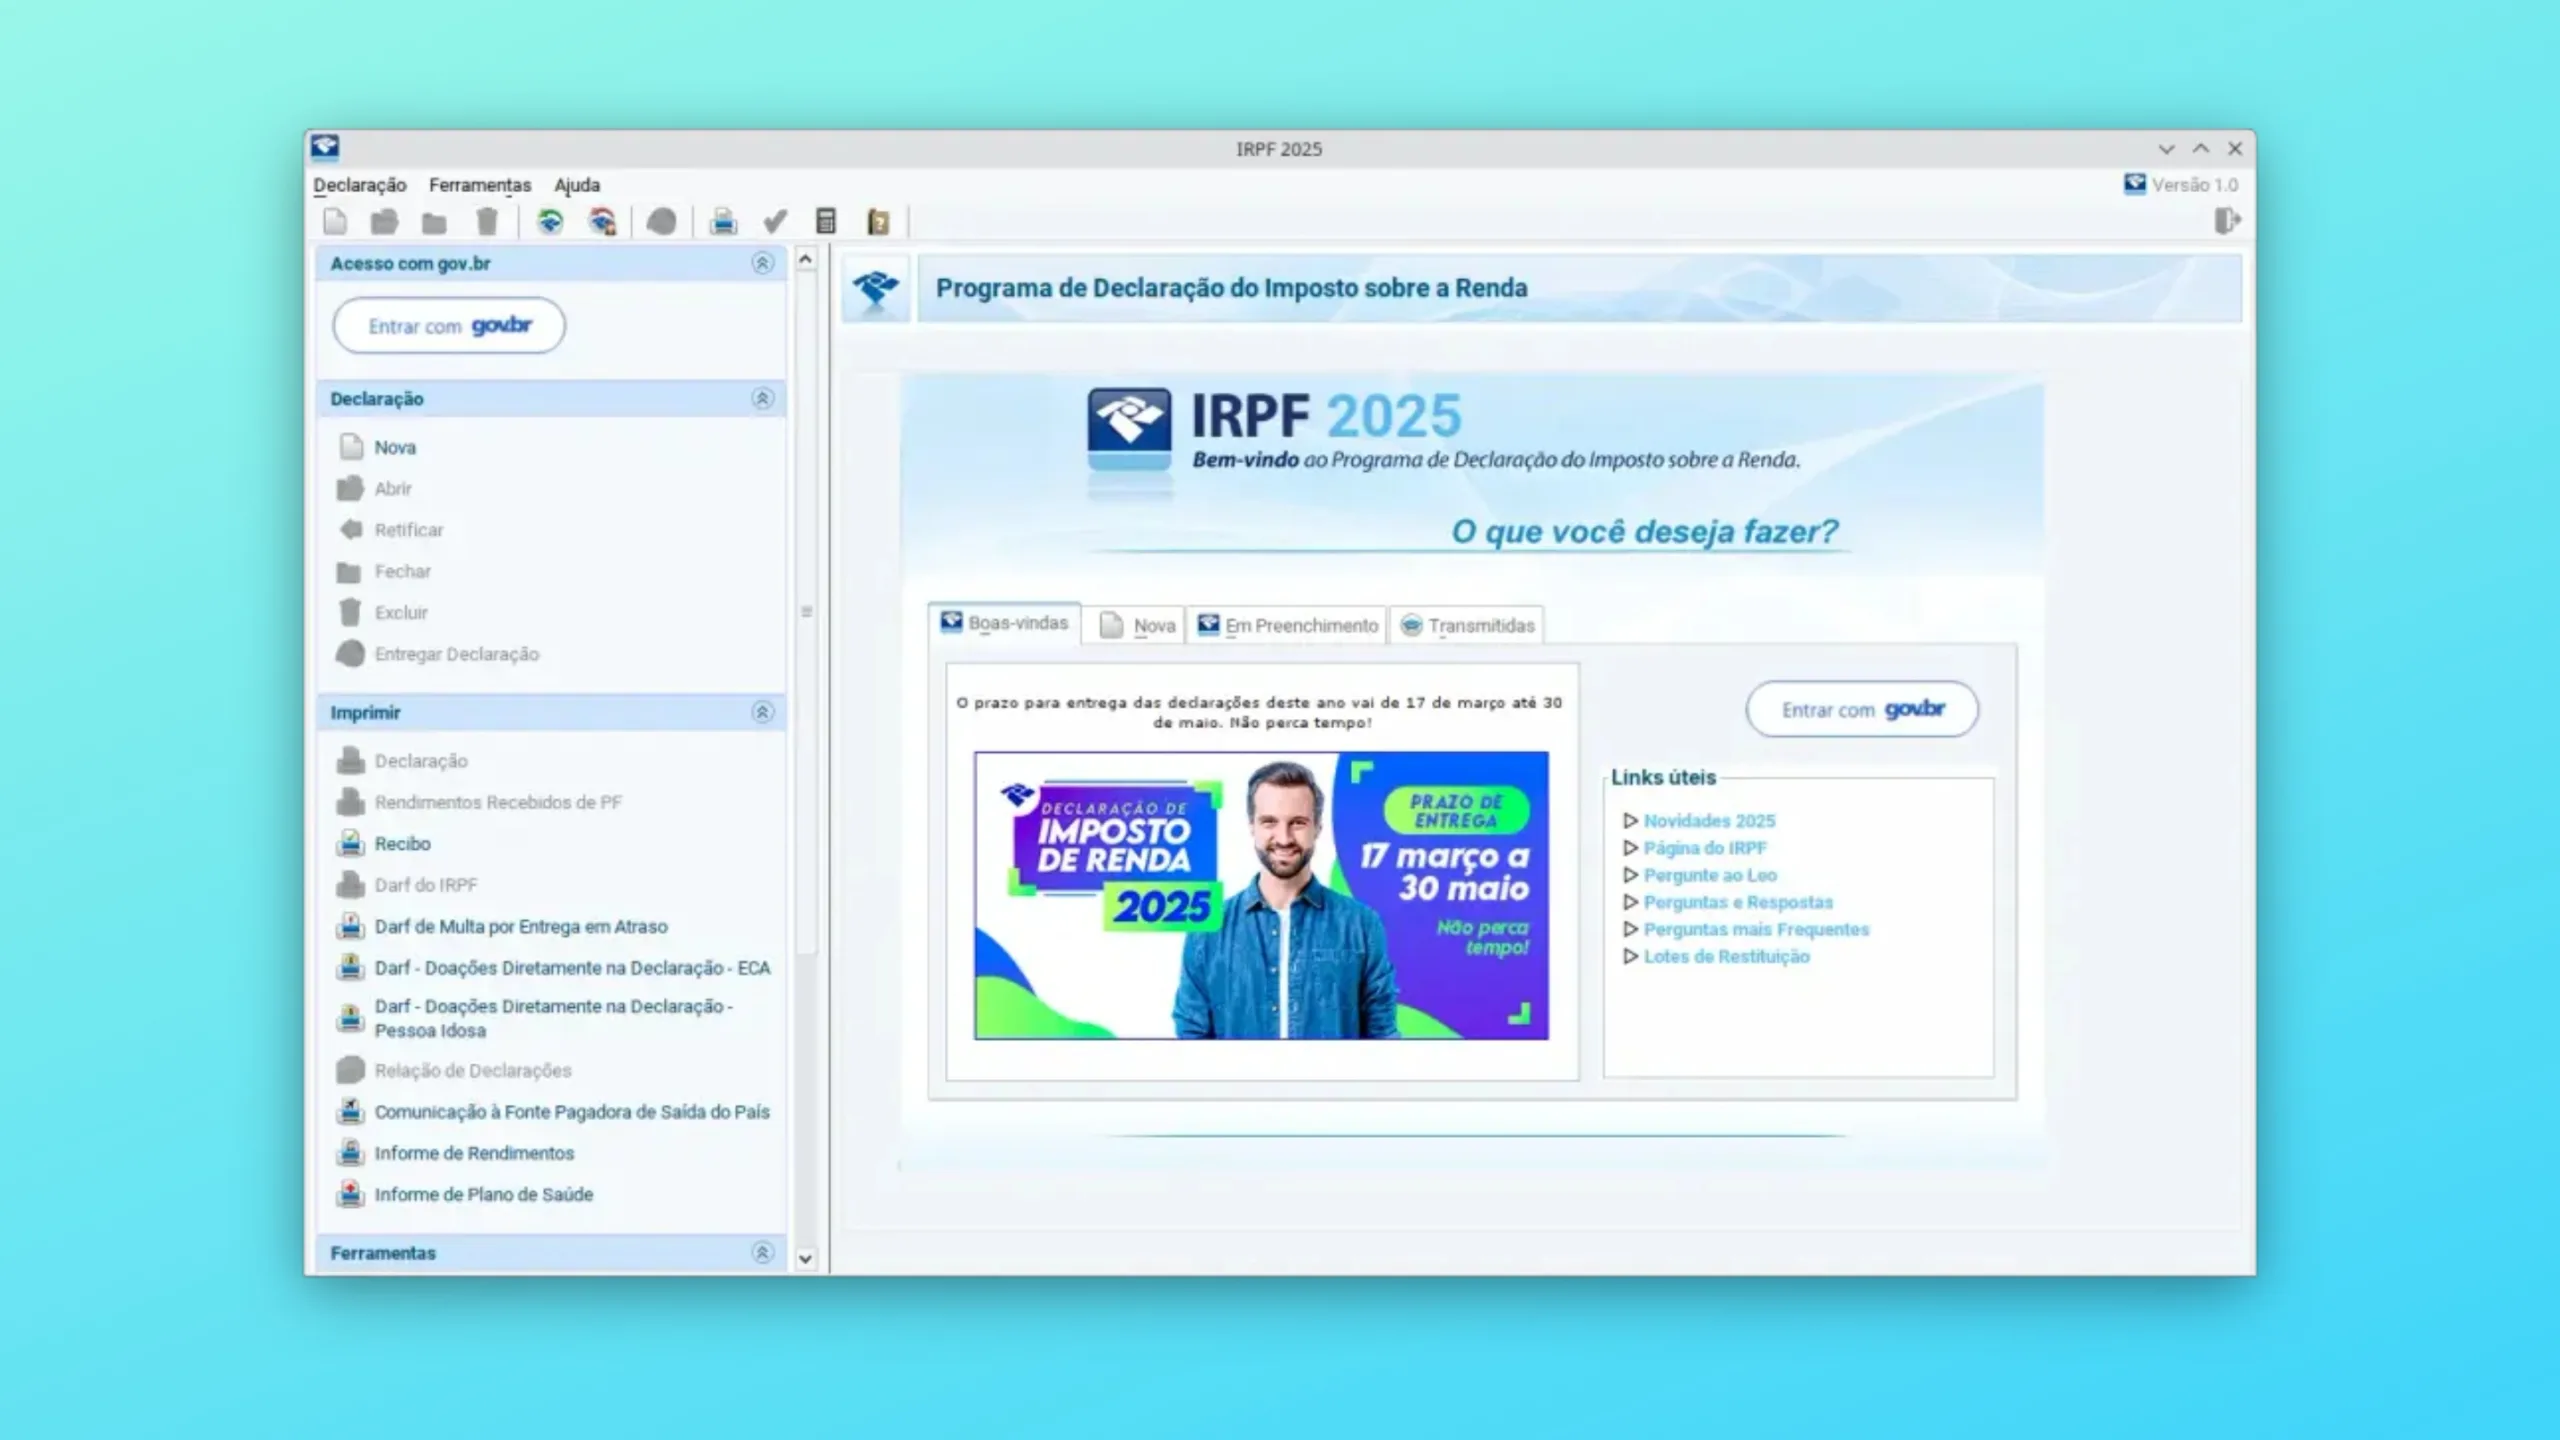Collapse the Declaração sidebar panel
The image size is (2560, 1440).
point(762,398)
